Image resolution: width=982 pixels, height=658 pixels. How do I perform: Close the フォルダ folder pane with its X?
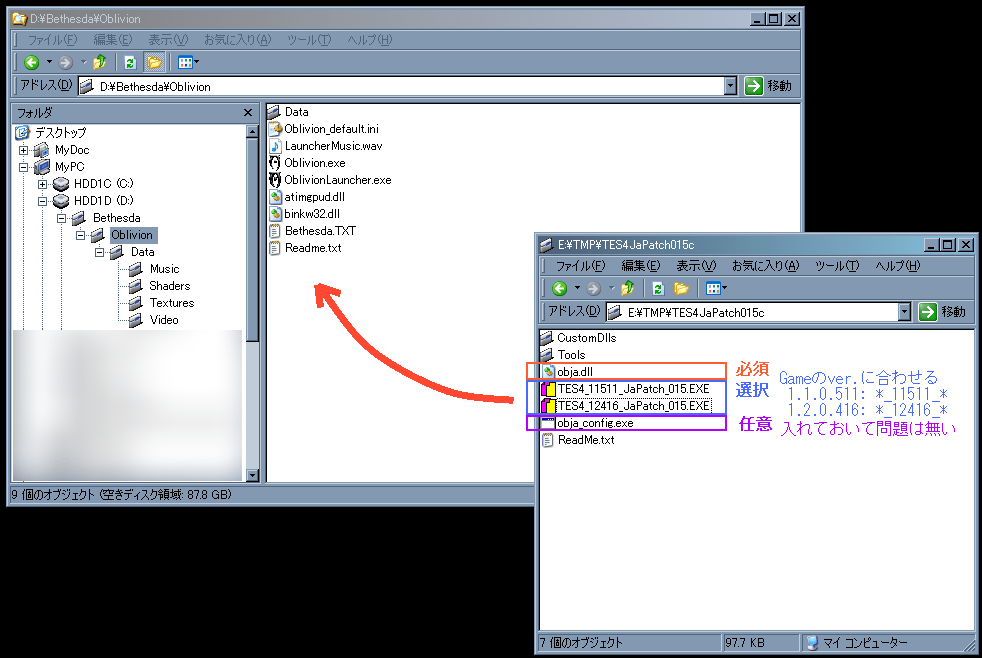pyautogui.click(x=248, y=113)
